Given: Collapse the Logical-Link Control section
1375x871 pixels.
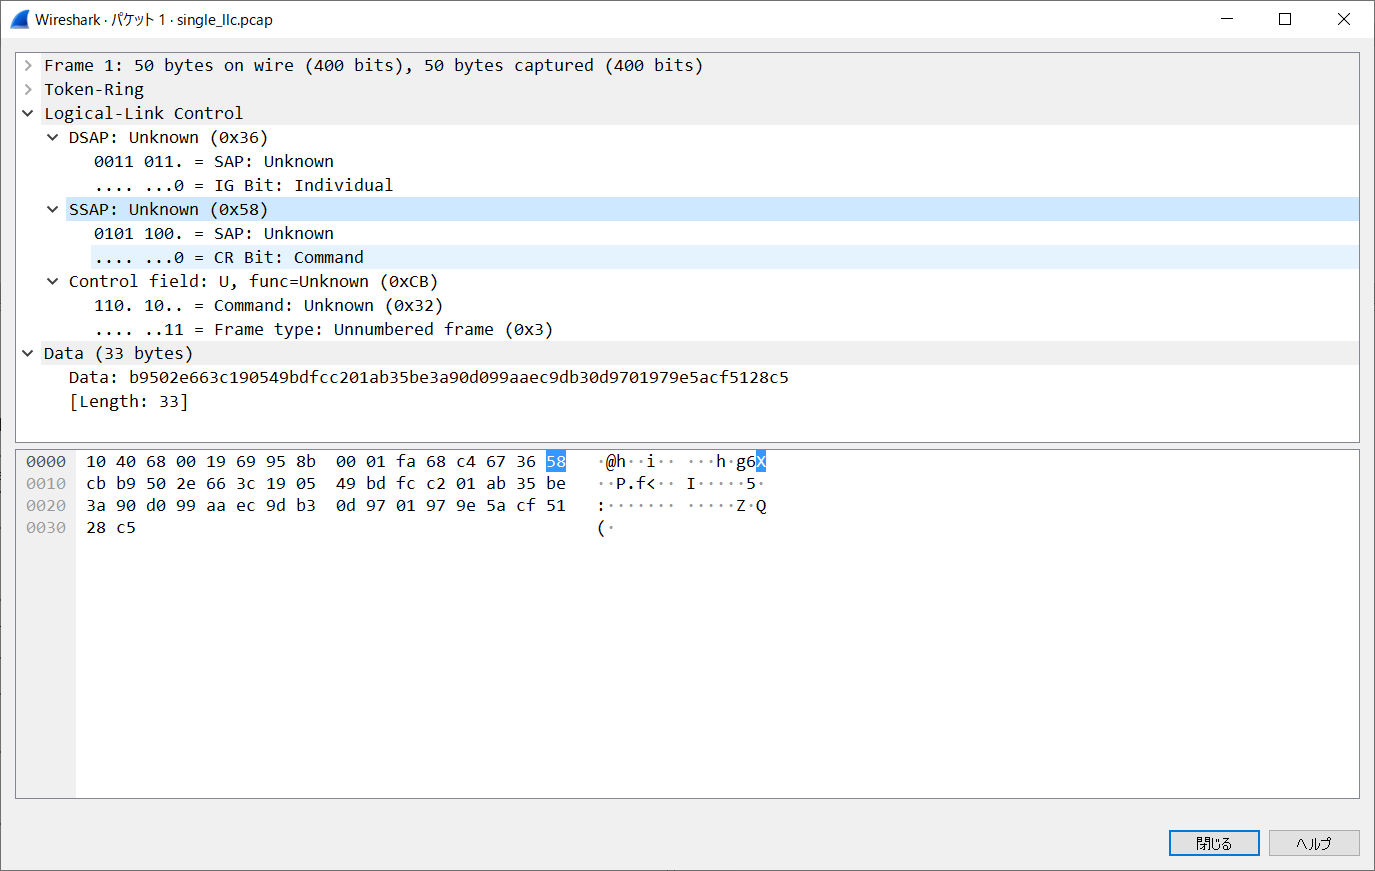Looking at the screenshot, I should click(28, 114).
